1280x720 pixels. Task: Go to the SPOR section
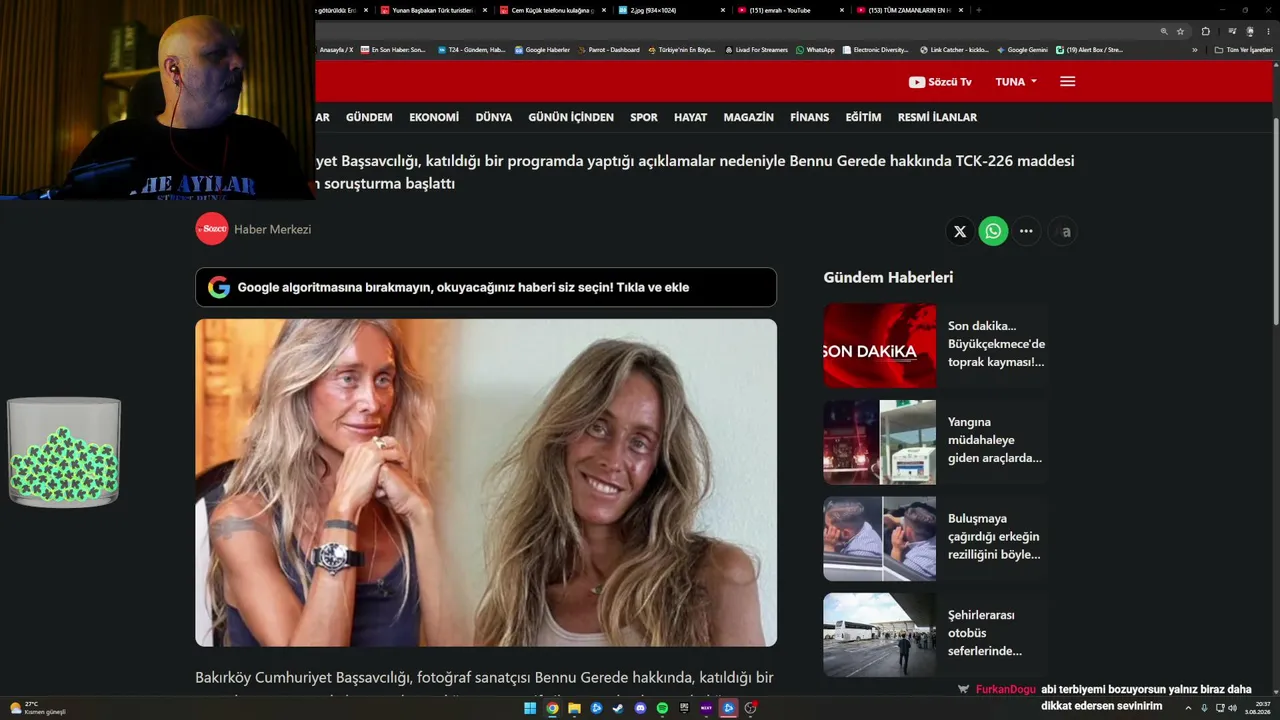[x=644, y=117]
